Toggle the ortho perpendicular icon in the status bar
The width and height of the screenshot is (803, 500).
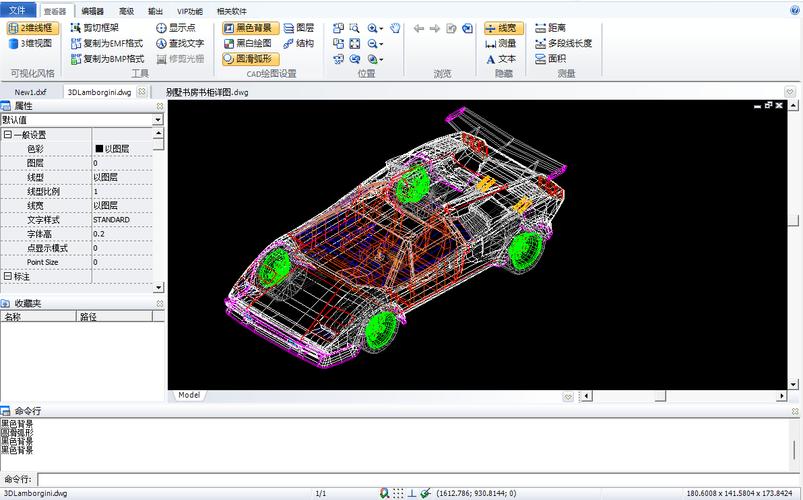tap(412, 493)
